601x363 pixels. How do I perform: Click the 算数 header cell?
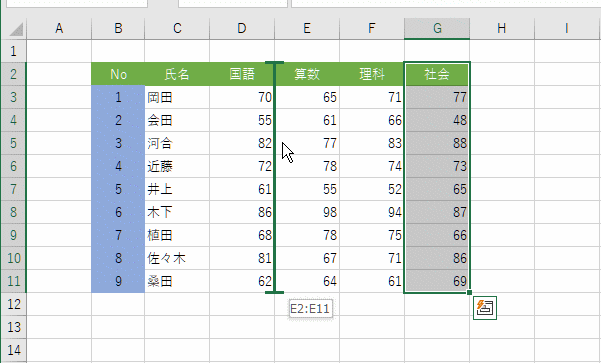tap(307, 74)
